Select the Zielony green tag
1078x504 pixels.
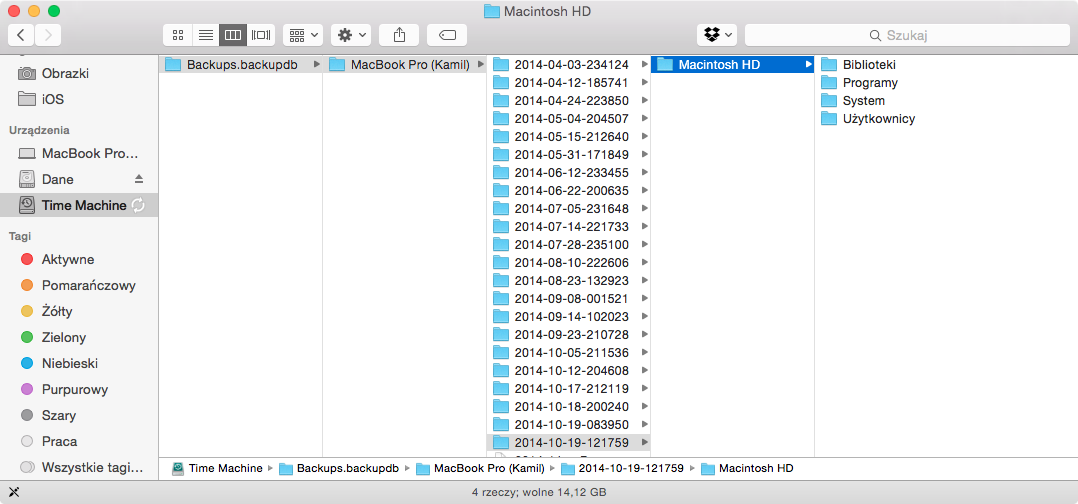(79, 338)
